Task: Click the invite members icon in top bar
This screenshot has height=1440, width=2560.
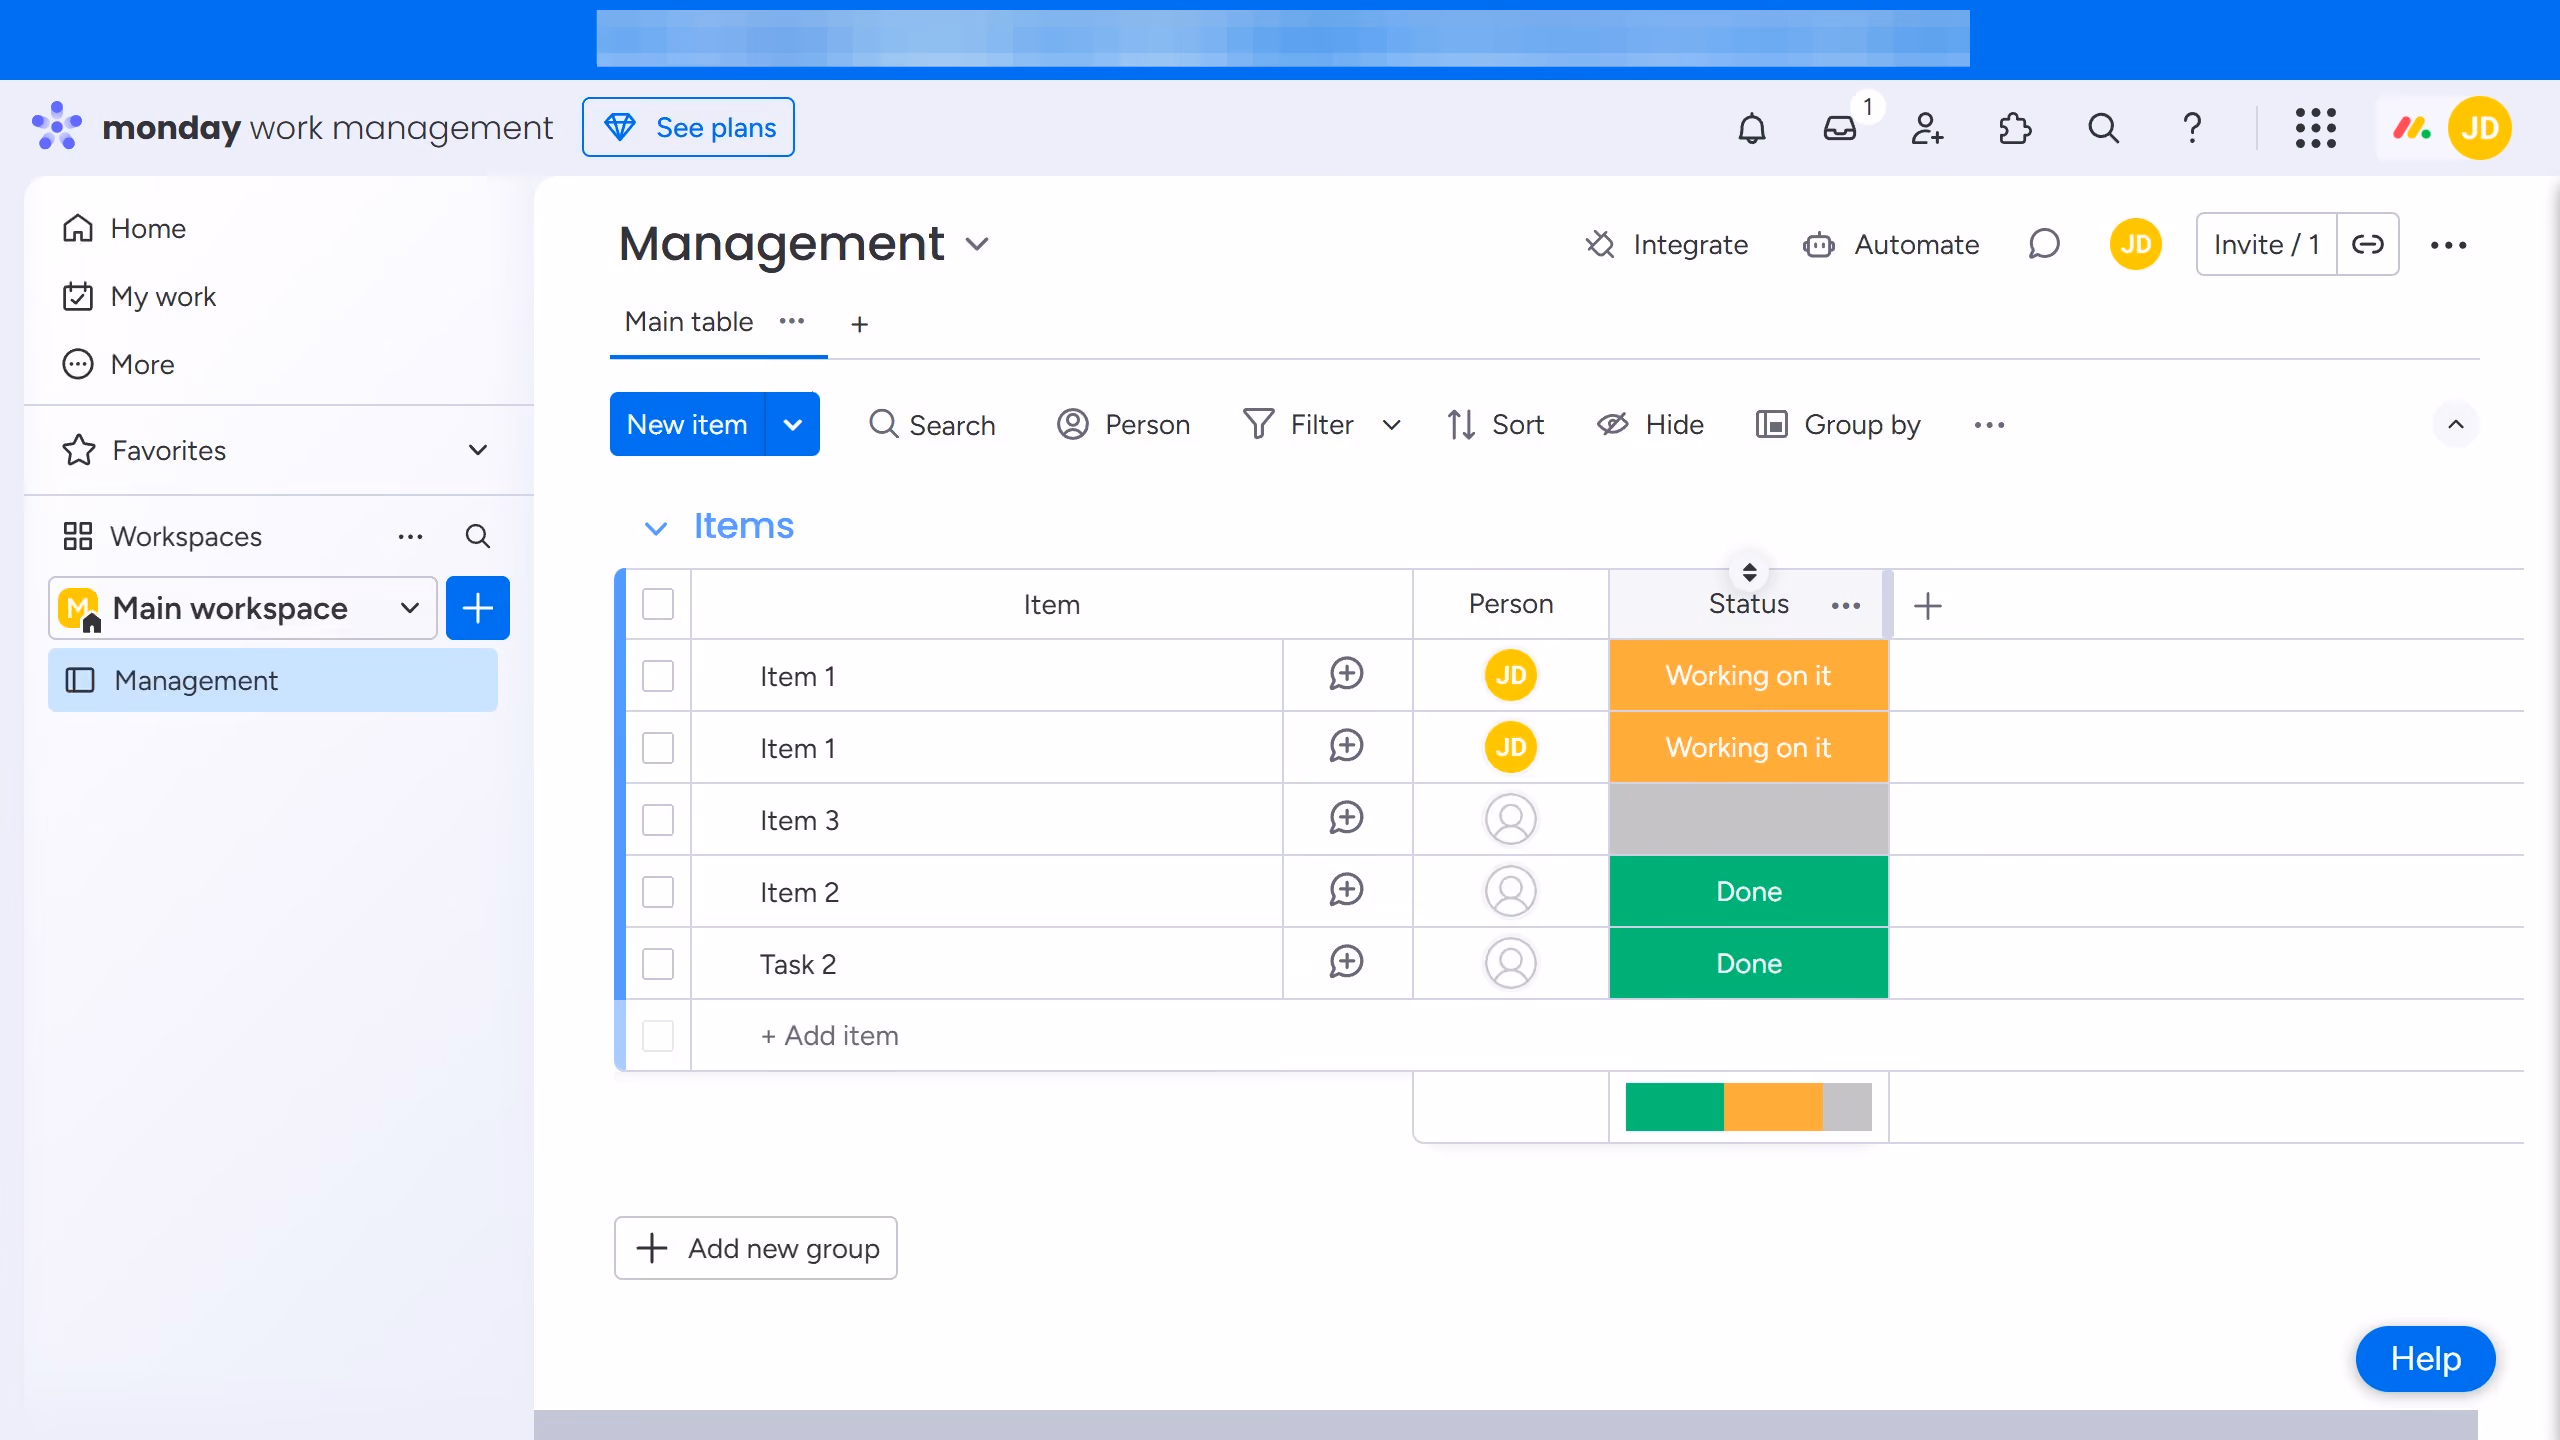Action: coord(1927,128)
